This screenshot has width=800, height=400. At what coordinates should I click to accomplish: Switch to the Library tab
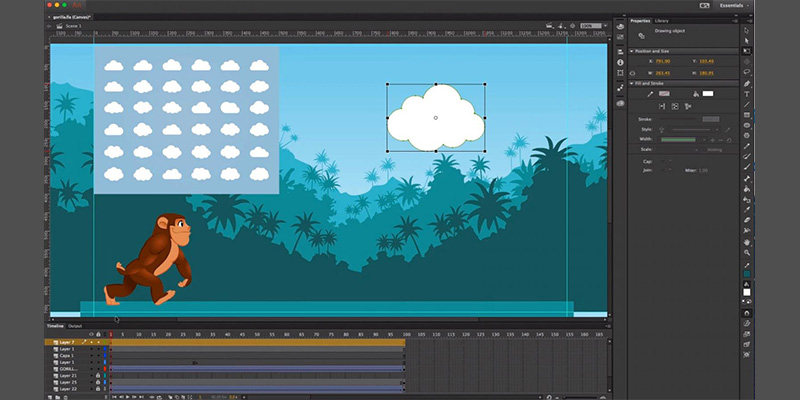(x=662, y=21)
